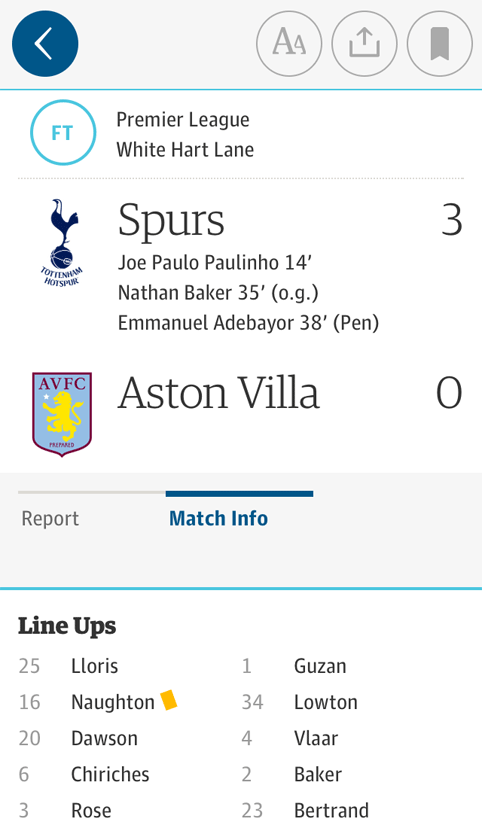The image size is (482, 825).
Task: Tap Lloris in the Spurs line up
Action: 95,666
